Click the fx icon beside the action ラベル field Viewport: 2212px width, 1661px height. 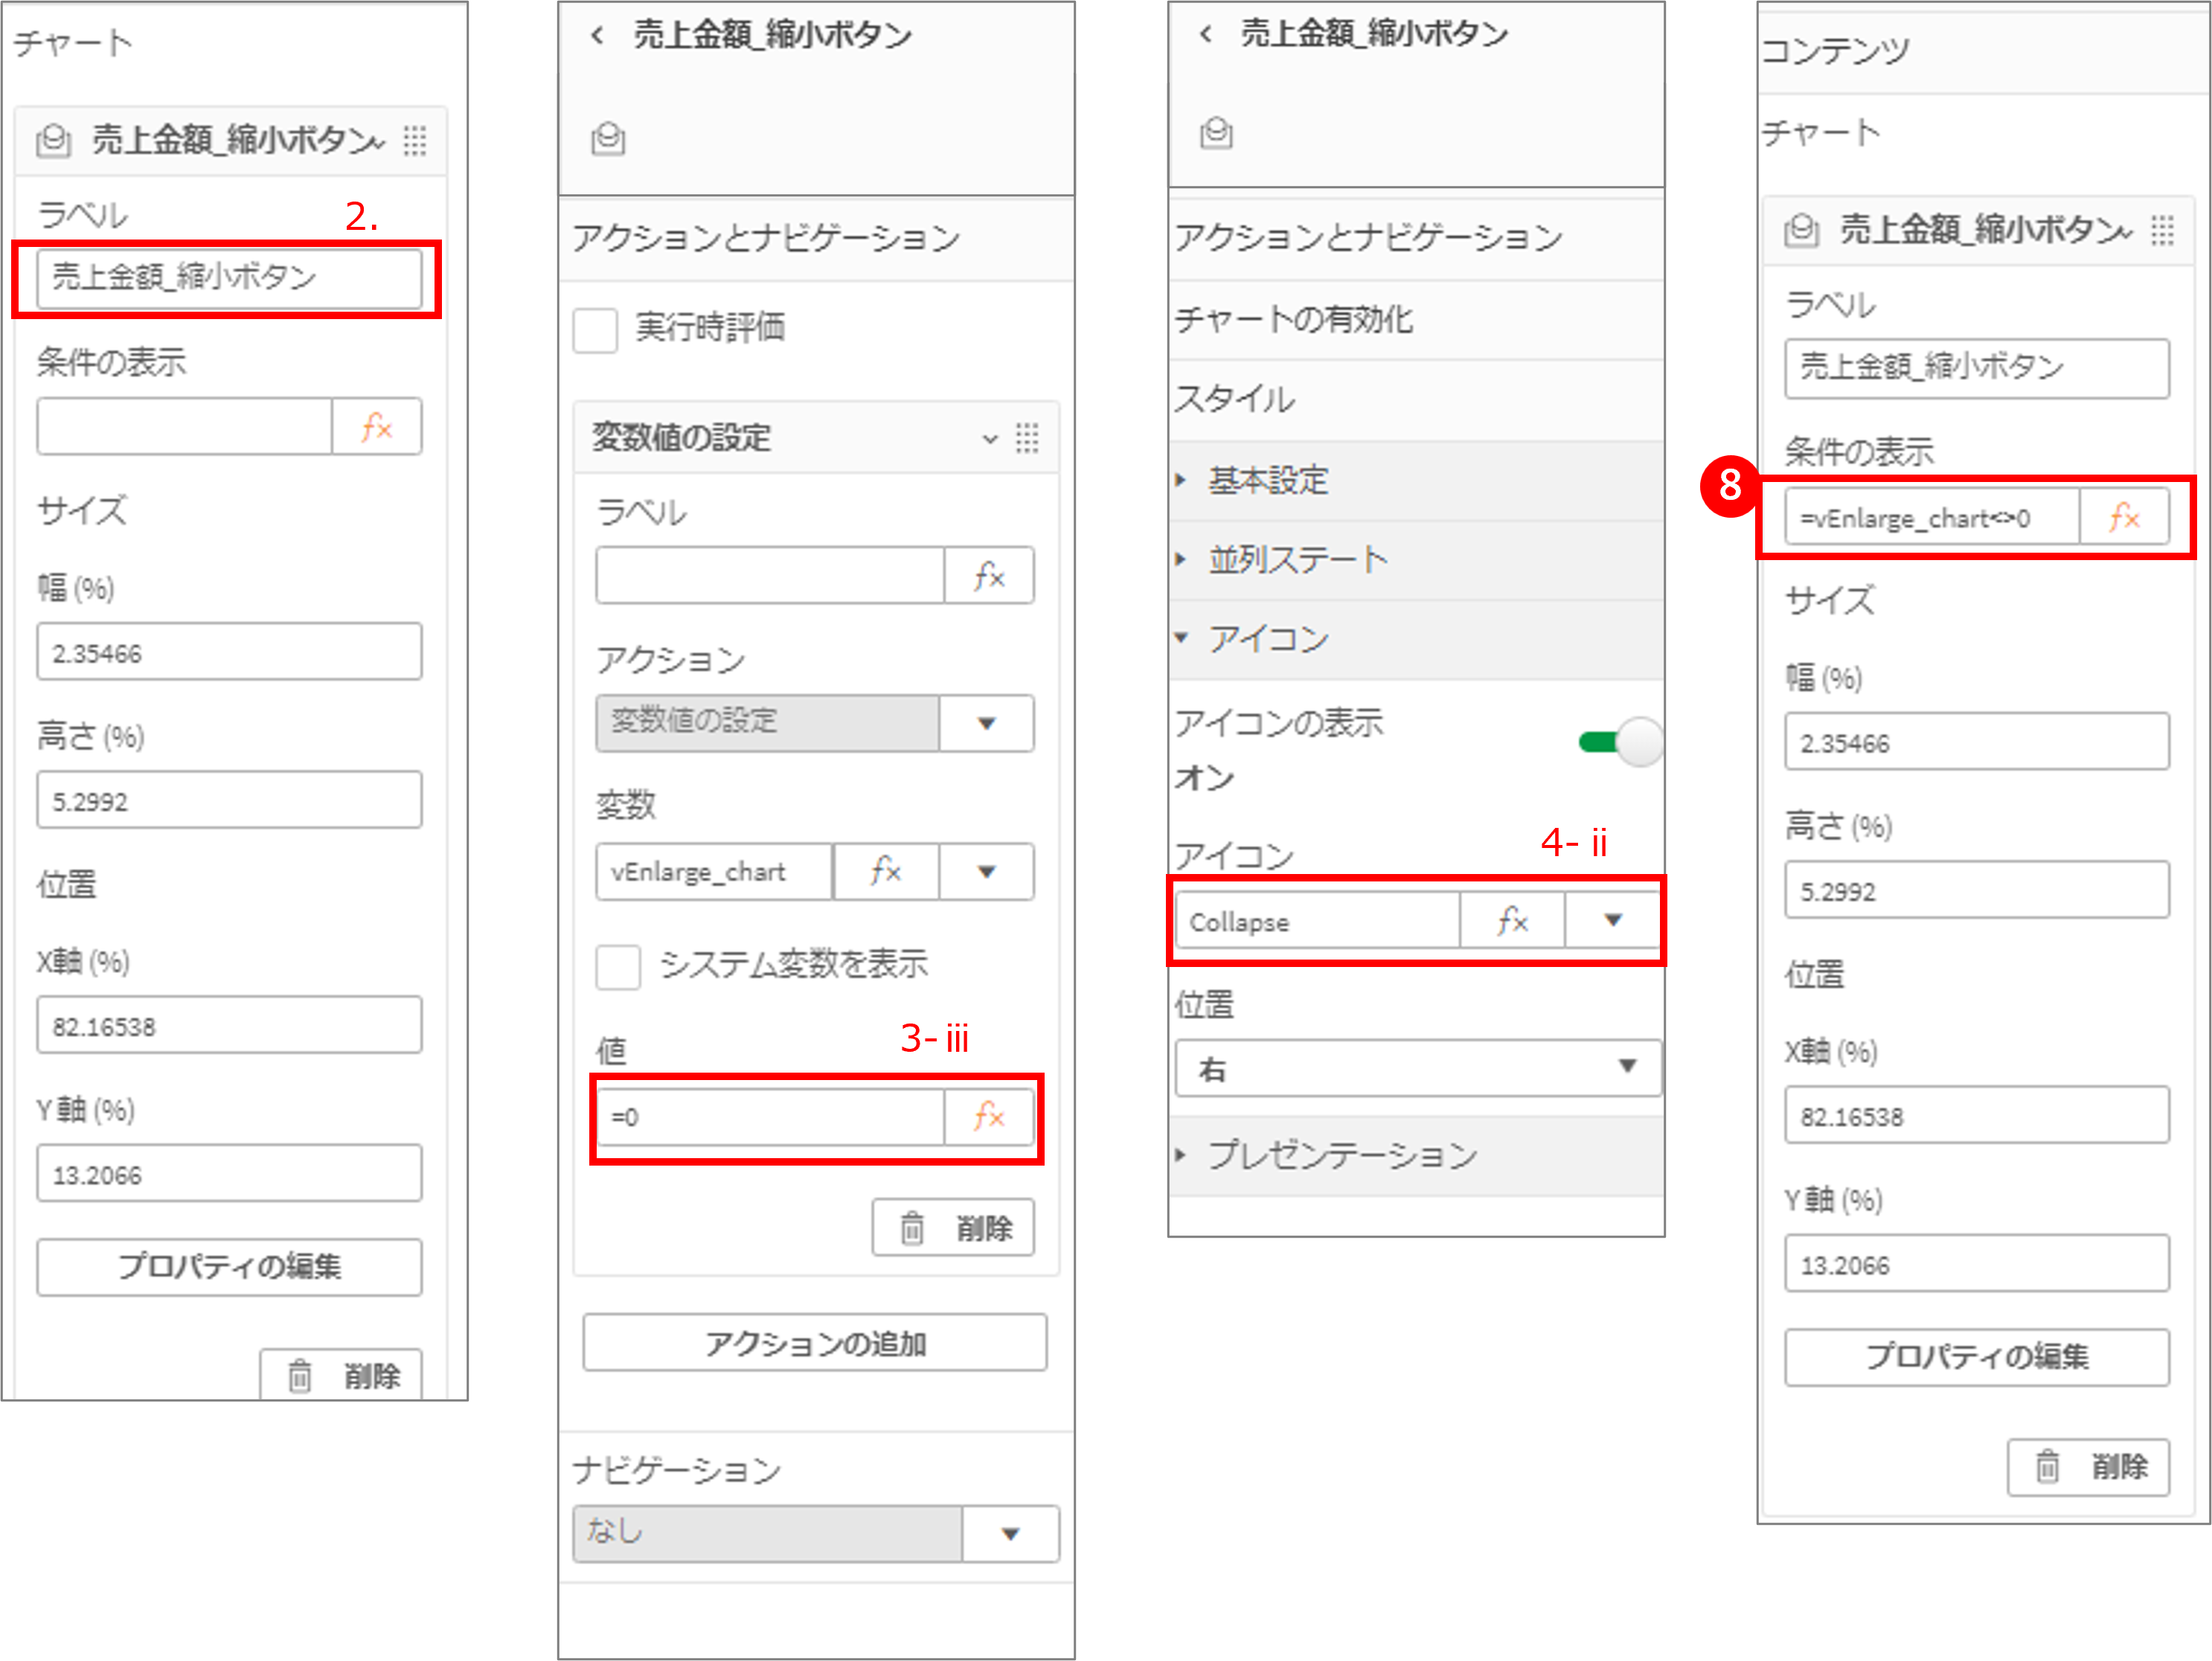click(x=989, y=575)
